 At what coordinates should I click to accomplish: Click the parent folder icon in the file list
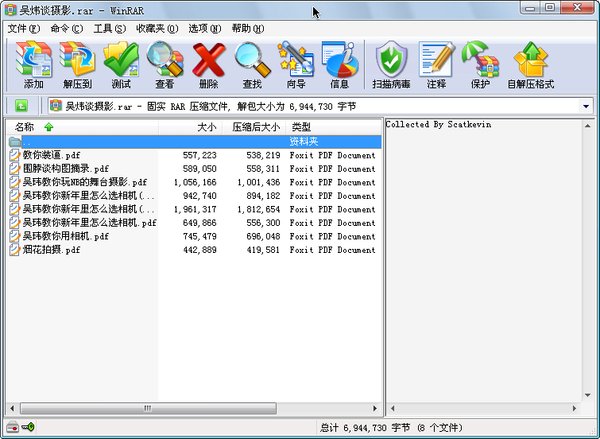15,142
